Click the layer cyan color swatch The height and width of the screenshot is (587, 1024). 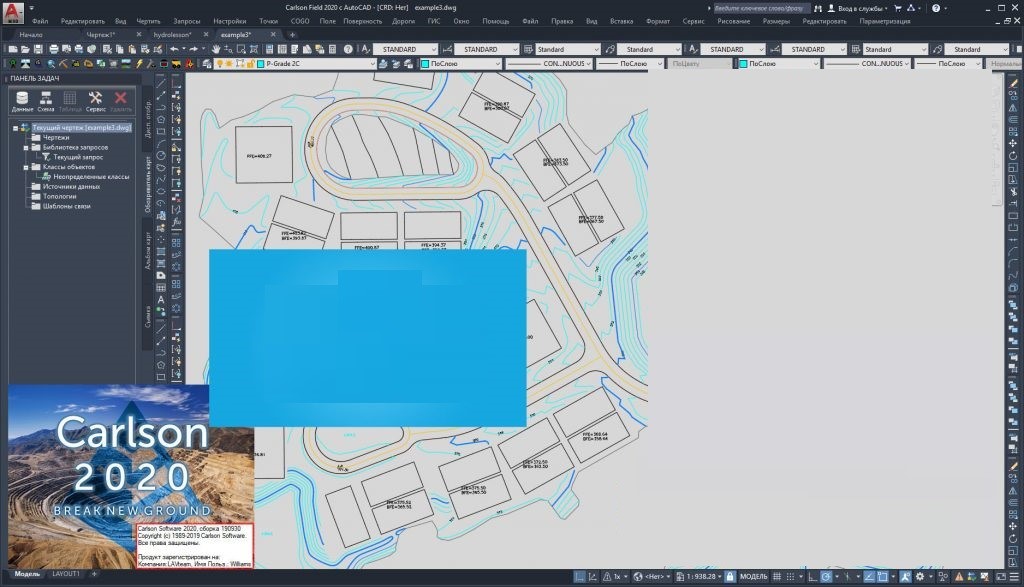[261, 64]
